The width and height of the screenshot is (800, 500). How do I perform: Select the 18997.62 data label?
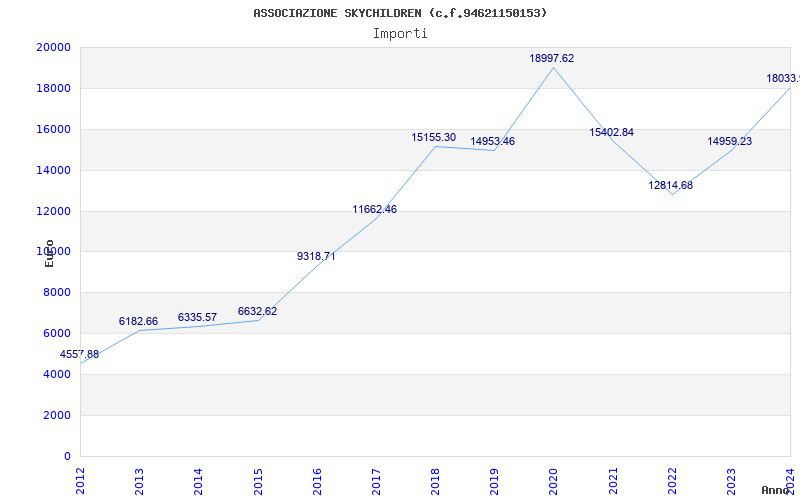pos(552,58)
